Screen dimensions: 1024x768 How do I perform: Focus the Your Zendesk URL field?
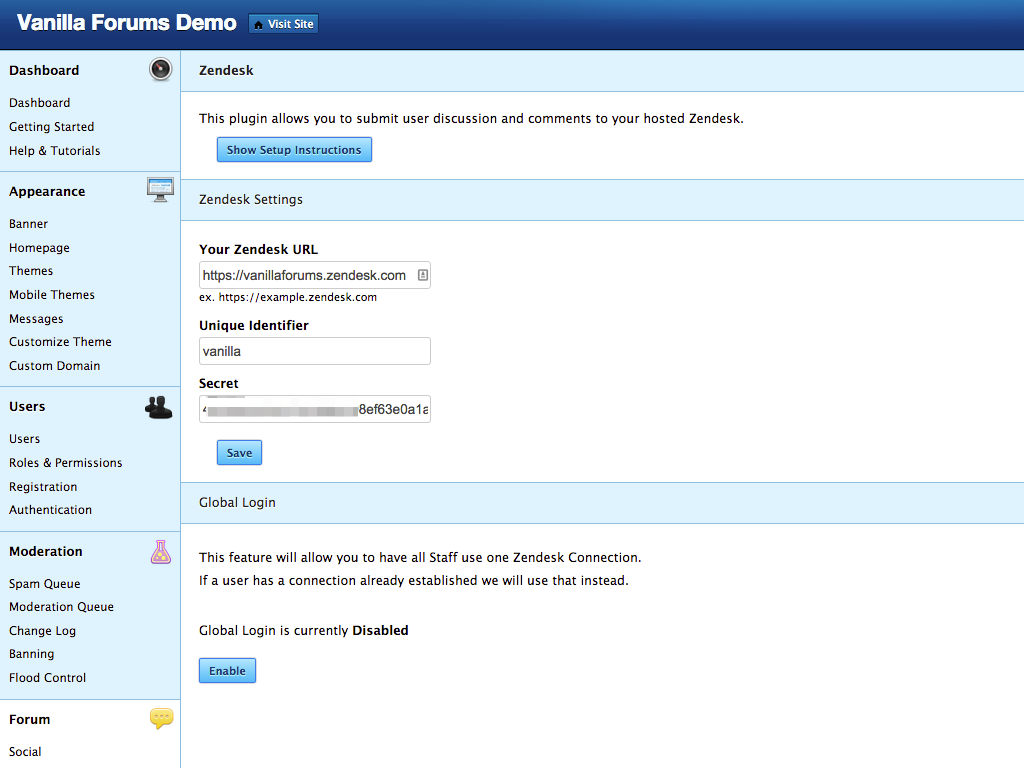[305, 275]
